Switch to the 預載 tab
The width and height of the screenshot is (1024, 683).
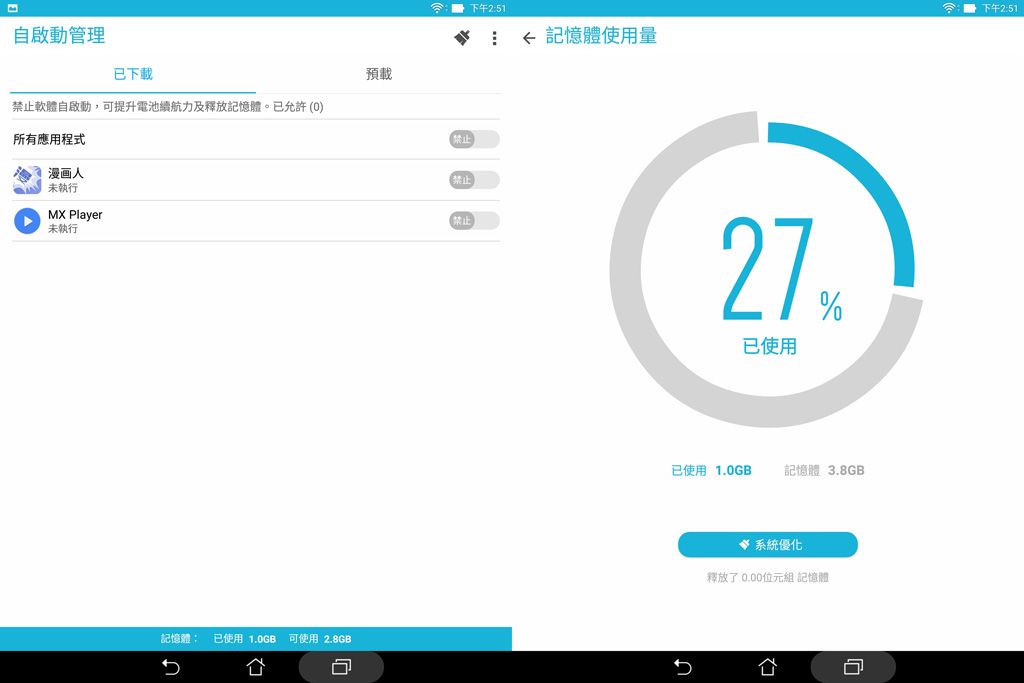(x=379, y=74)
